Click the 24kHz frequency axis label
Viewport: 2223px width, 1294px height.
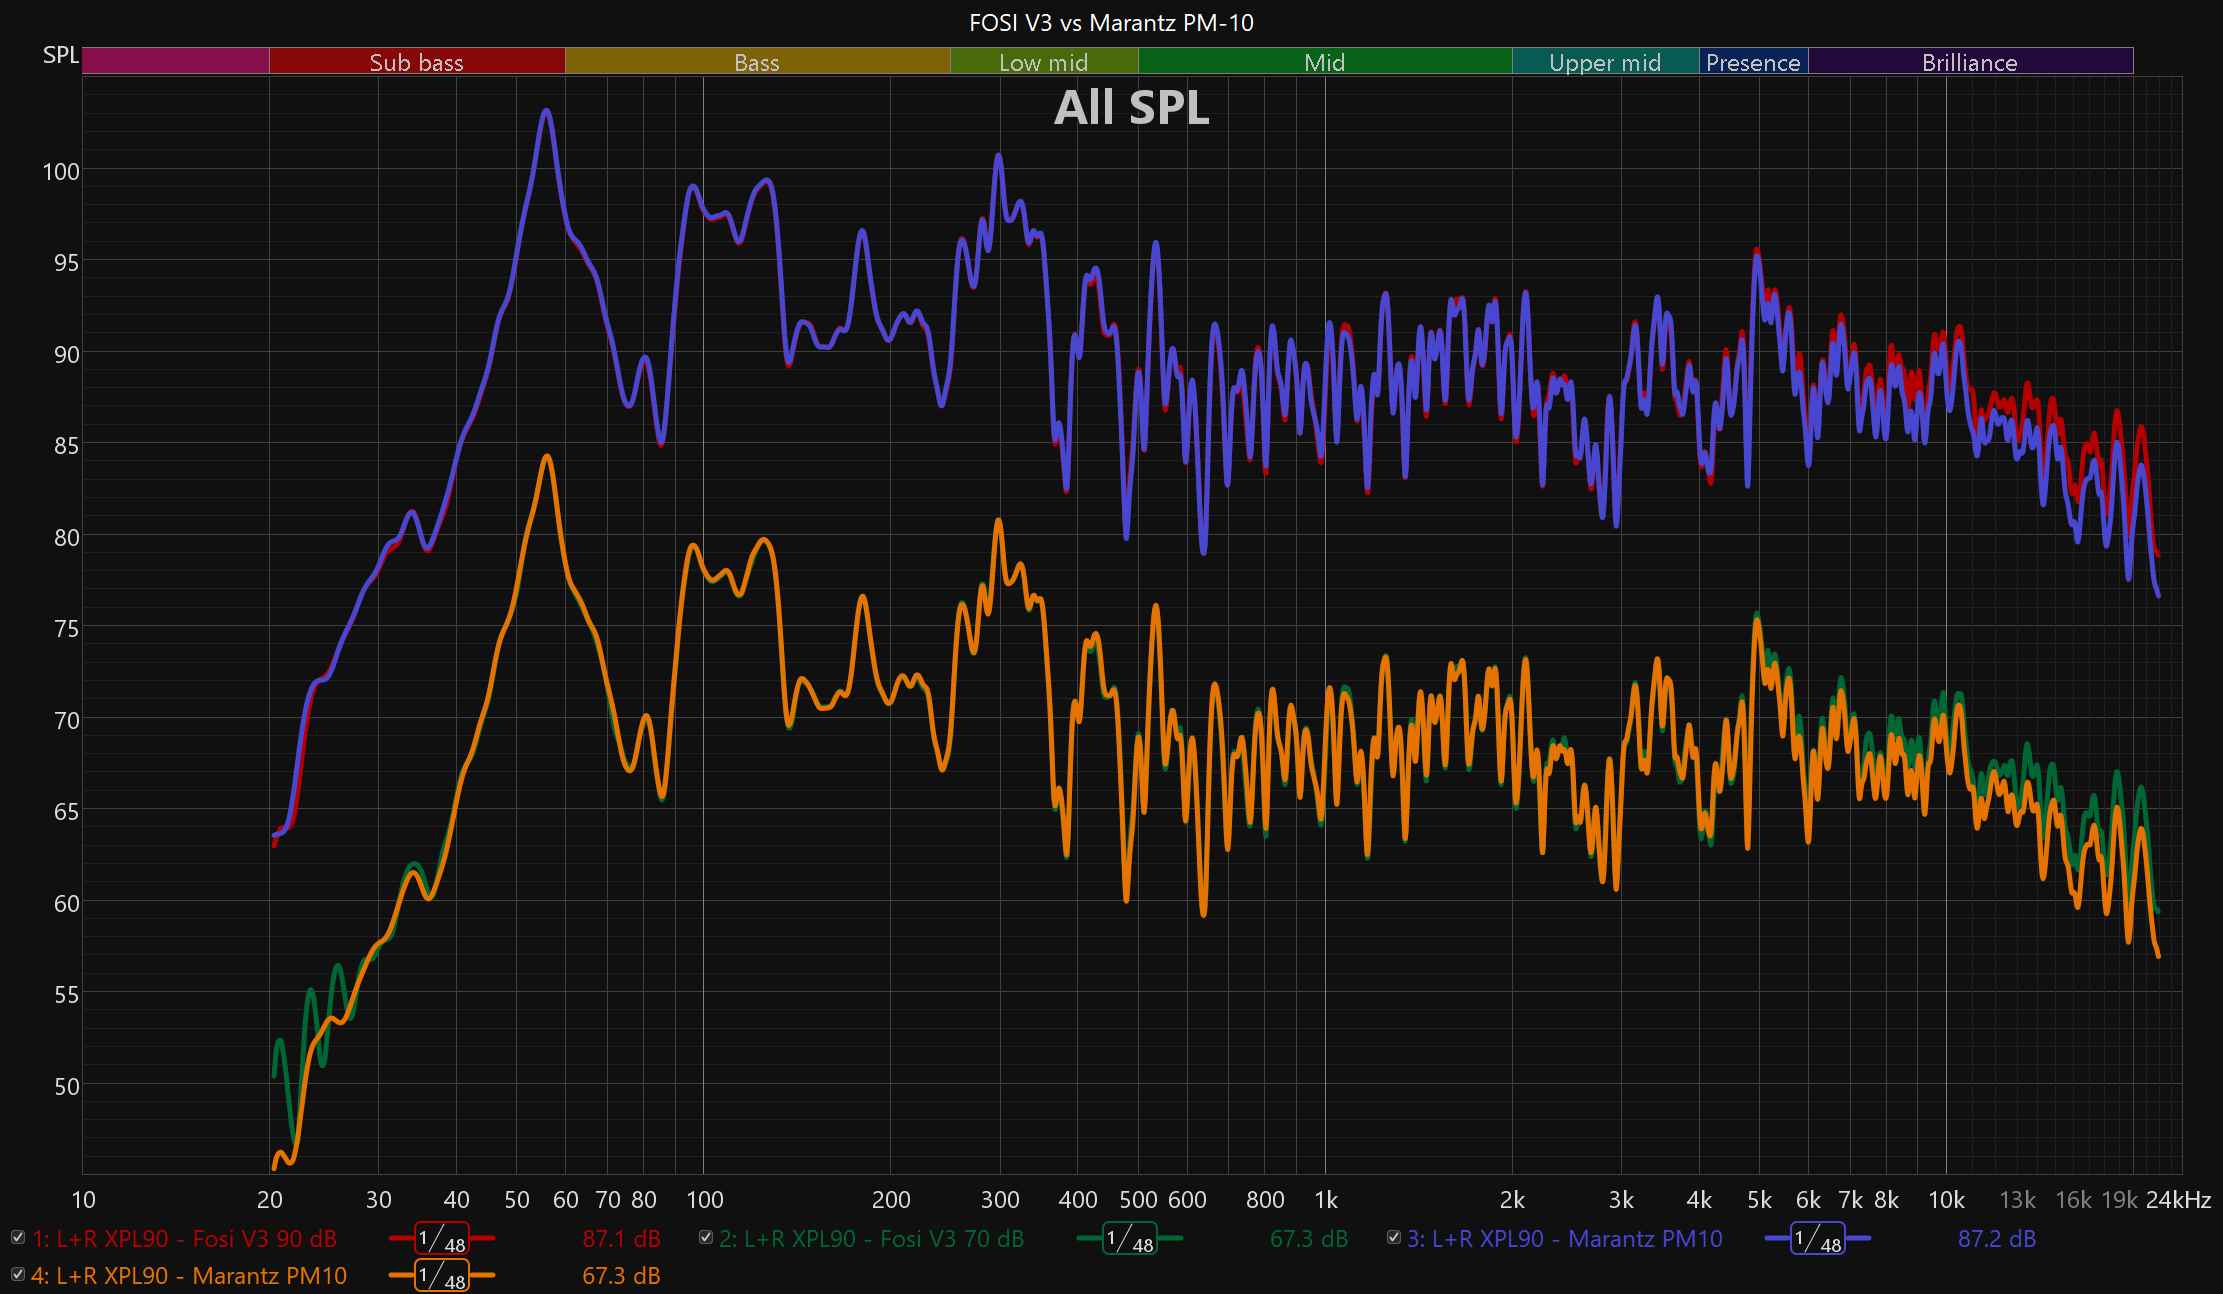pyautogui.click(x=2179, y=1200)
